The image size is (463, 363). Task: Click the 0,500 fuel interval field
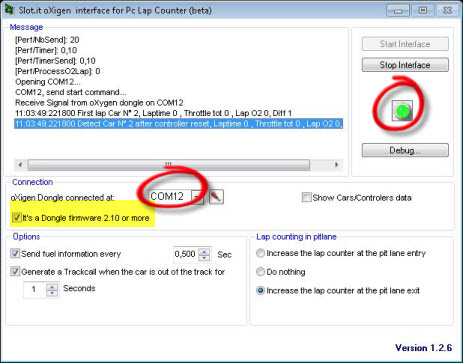185,254
